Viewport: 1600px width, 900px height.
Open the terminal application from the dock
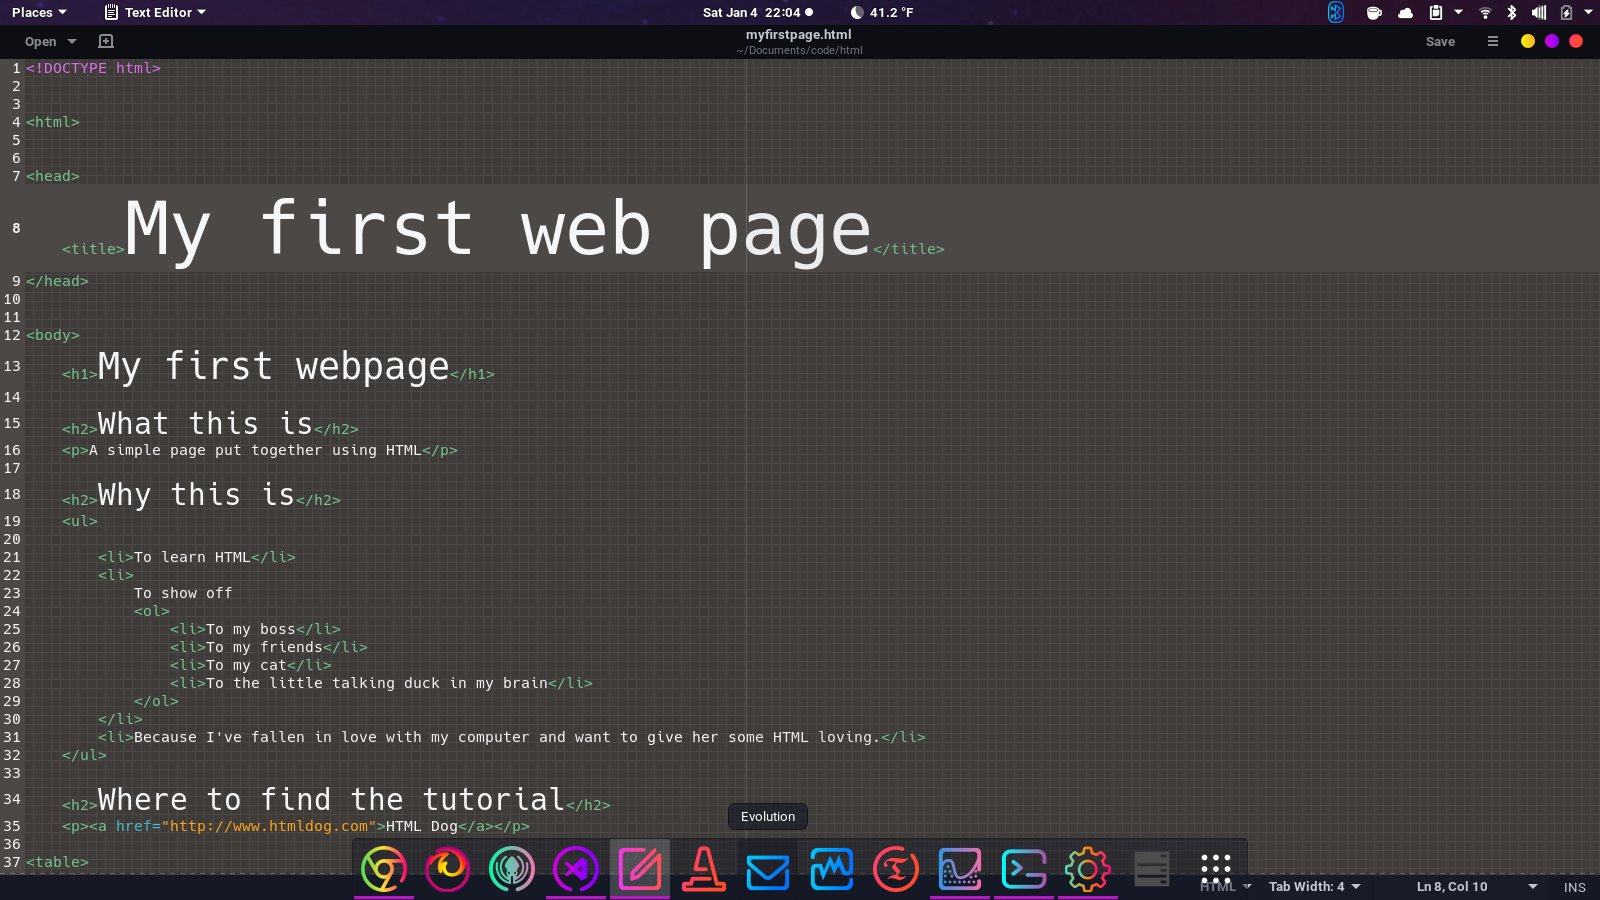tap(1024, 869)
